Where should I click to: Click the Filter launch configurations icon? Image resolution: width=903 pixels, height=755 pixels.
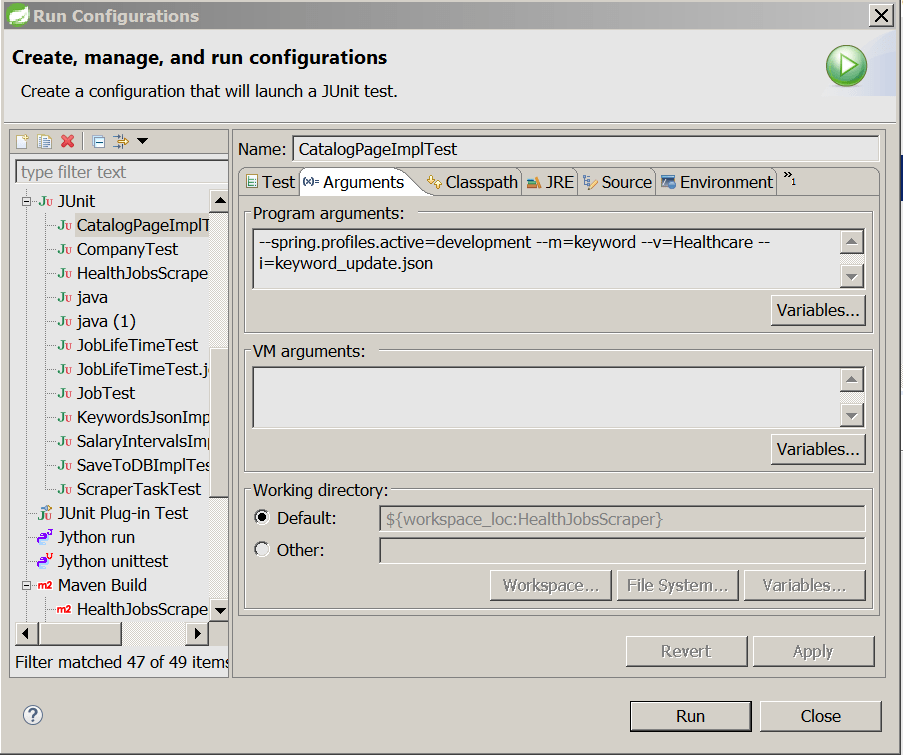pos(121,141)
